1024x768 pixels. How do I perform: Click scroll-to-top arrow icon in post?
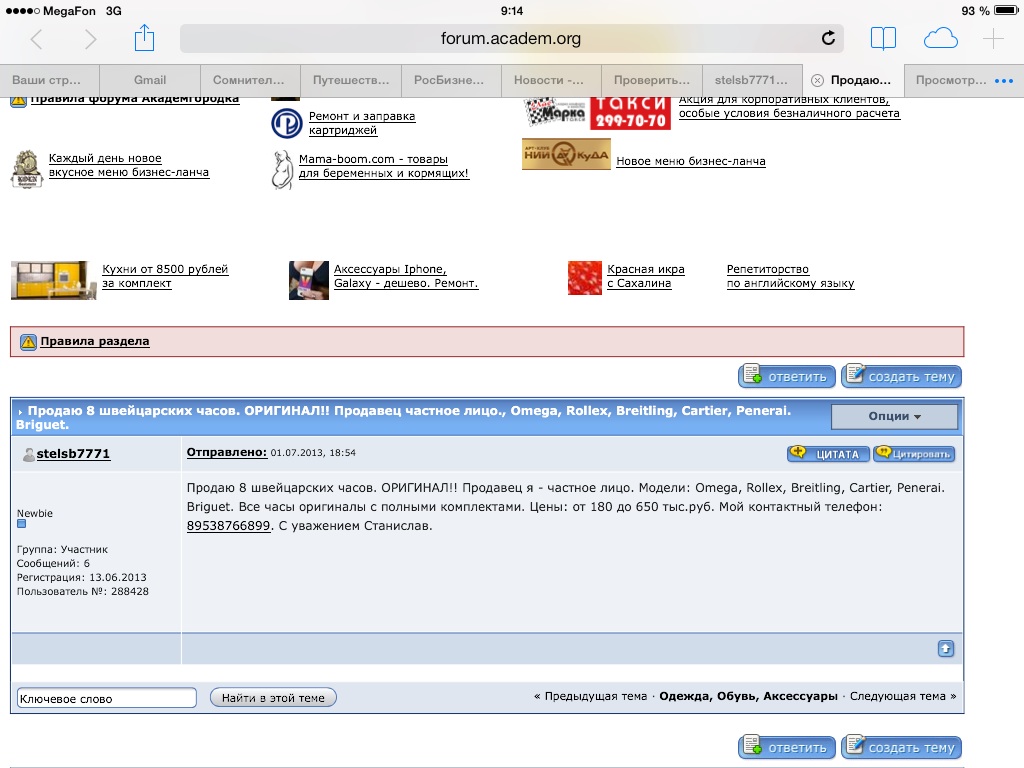(946, 649)
